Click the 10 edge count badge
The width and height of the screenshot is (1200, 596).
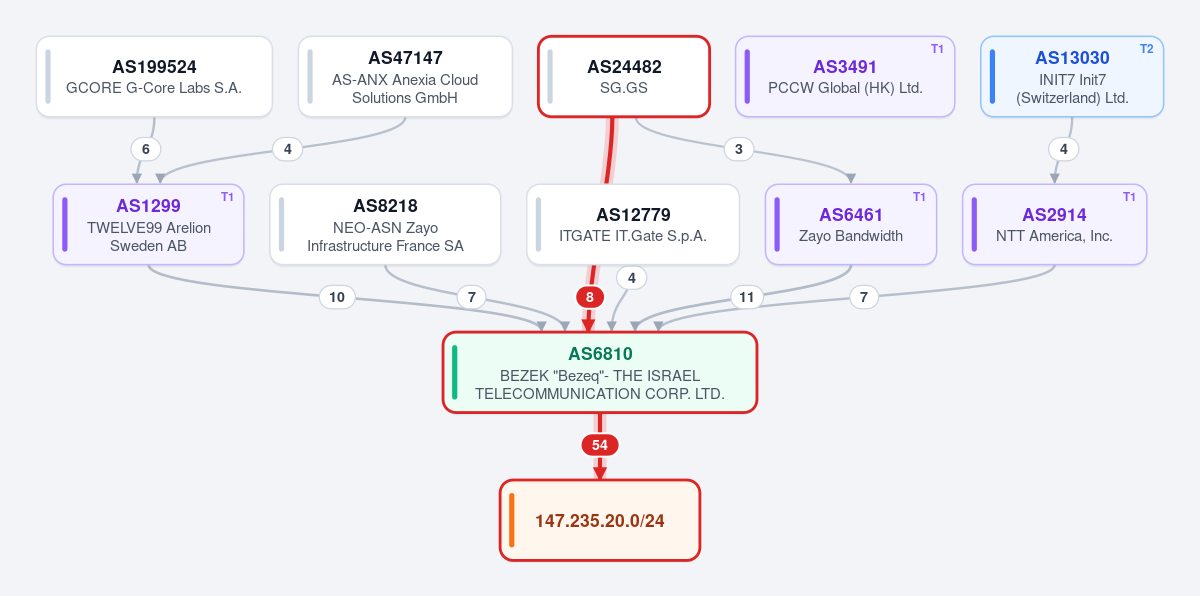click(x=337, y=297)
